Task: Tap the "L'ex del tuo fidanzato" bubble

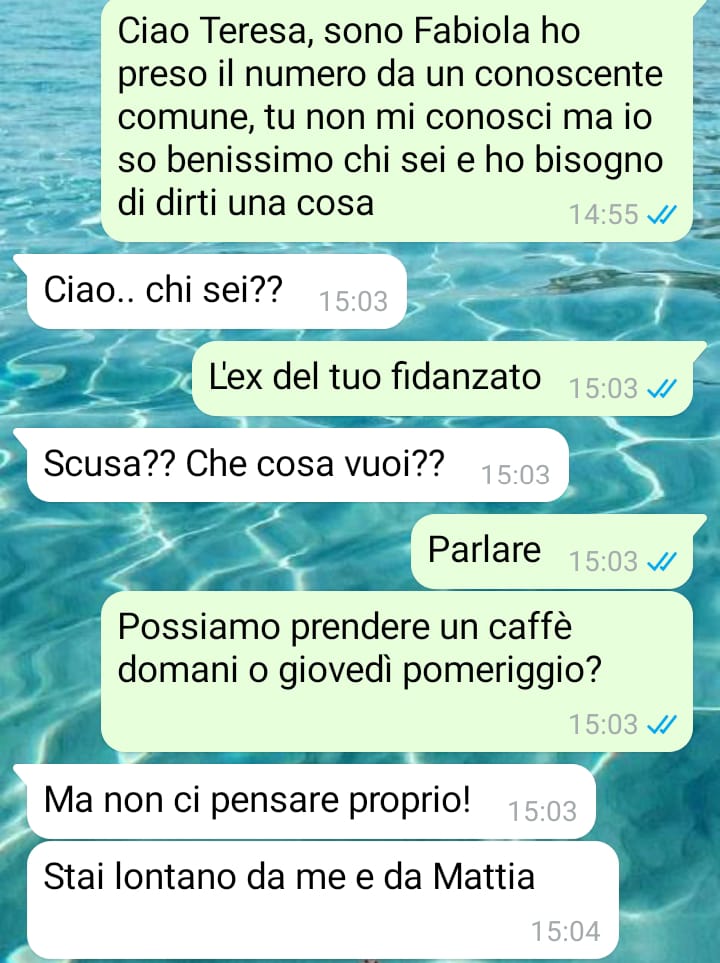Action: 442,378
